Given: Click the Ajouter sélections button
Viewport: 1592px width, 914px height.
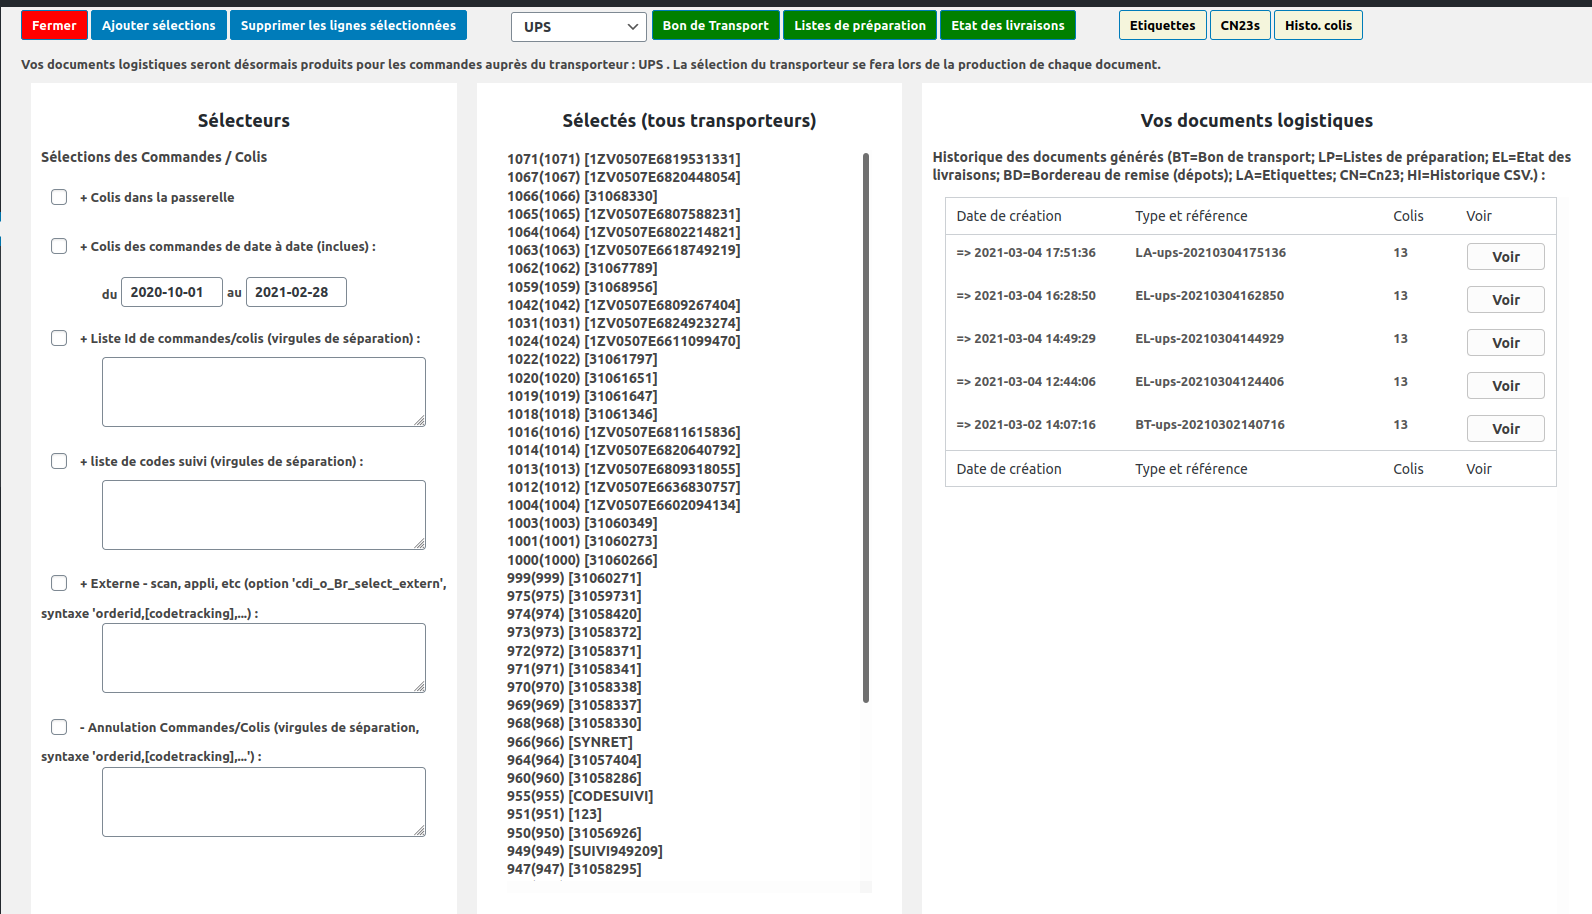Looking at the screenshot, I should pos(158,26).
